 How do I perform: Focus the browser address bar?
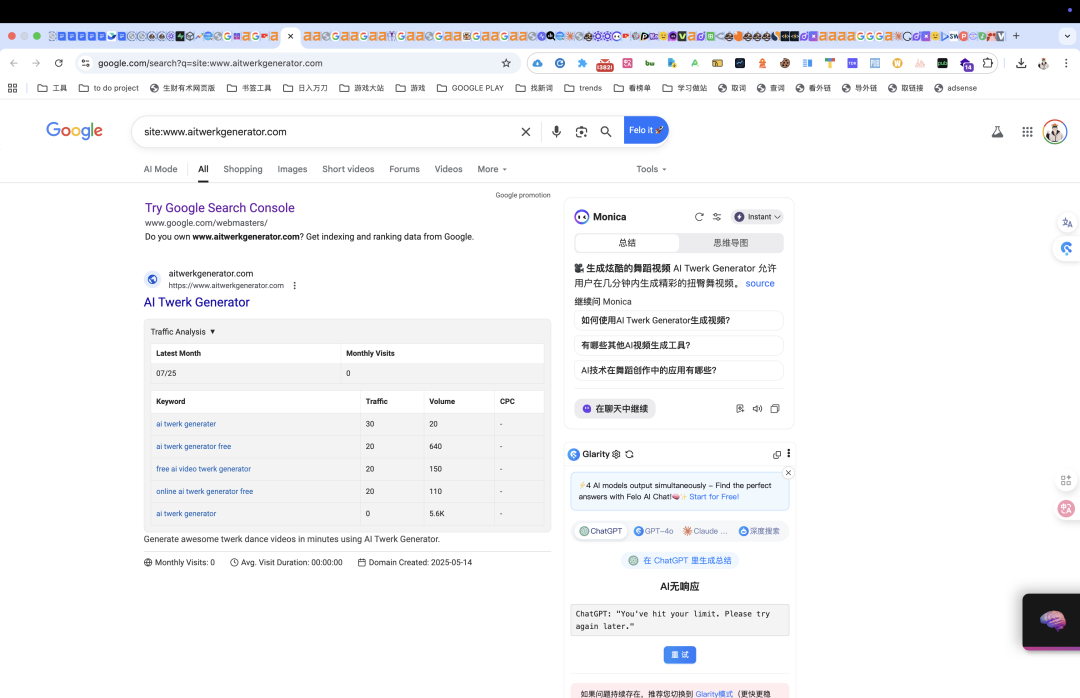[x=296, y=63]
